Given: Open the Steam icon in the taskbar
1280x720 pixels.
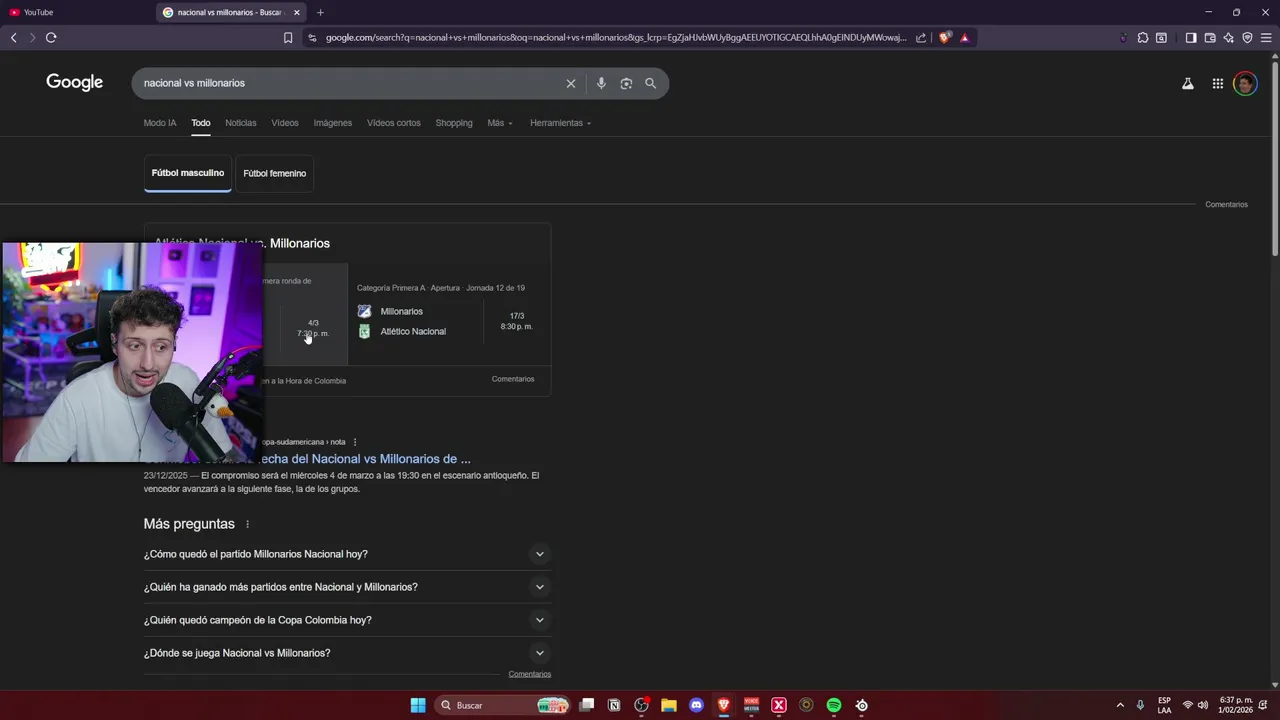Looking at the screenshot, I should tap(862, 705).
